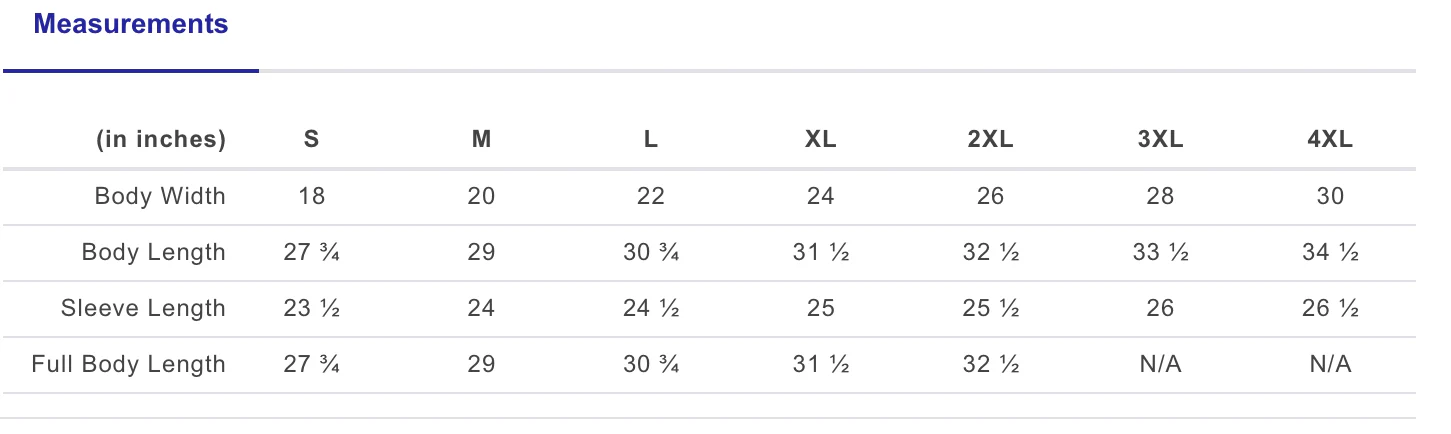The width and height of the screenshot is (1451, 434).
Task: Select the Body Length row label
Action: click(x=154, y=252)
